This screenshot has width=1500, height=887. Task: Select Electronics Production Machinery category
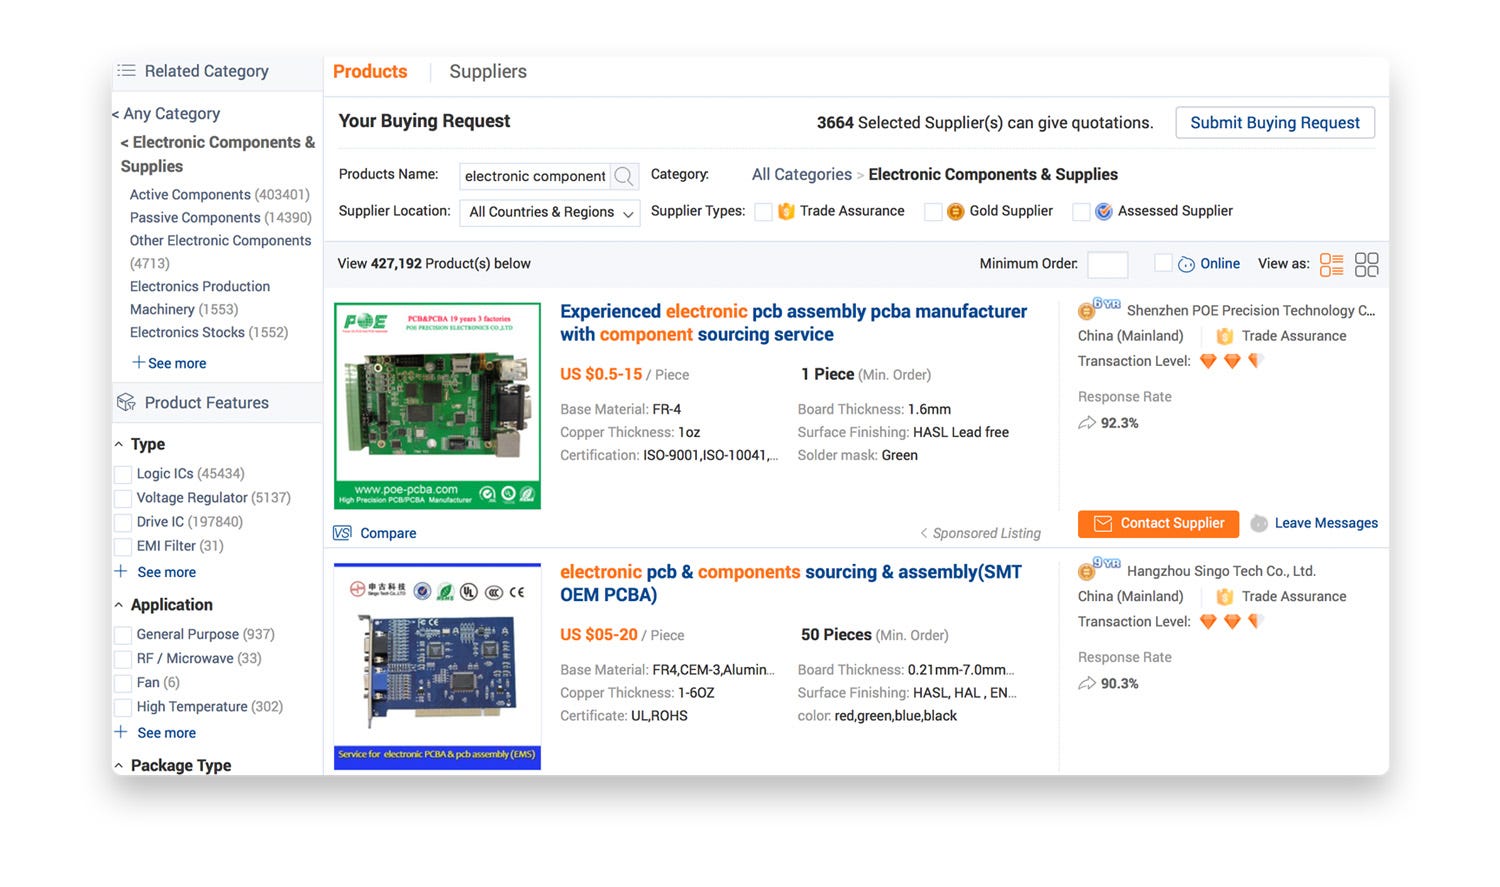[200, 298]
